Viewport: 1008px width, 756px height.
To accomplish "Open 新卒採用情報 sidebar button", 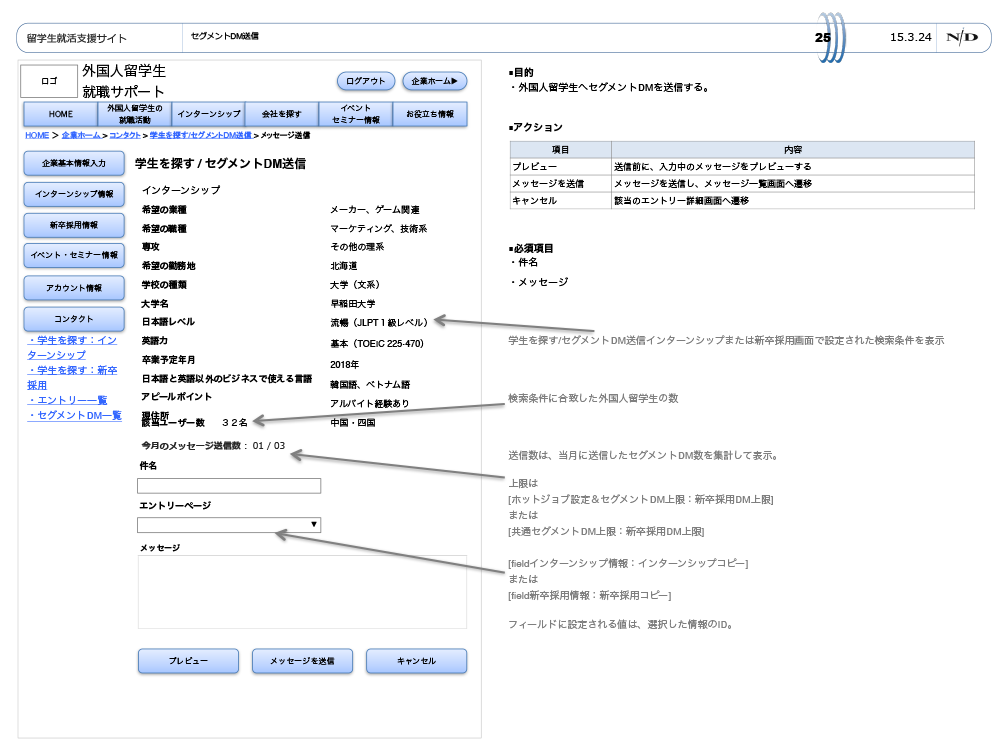I will pos(74,225).
